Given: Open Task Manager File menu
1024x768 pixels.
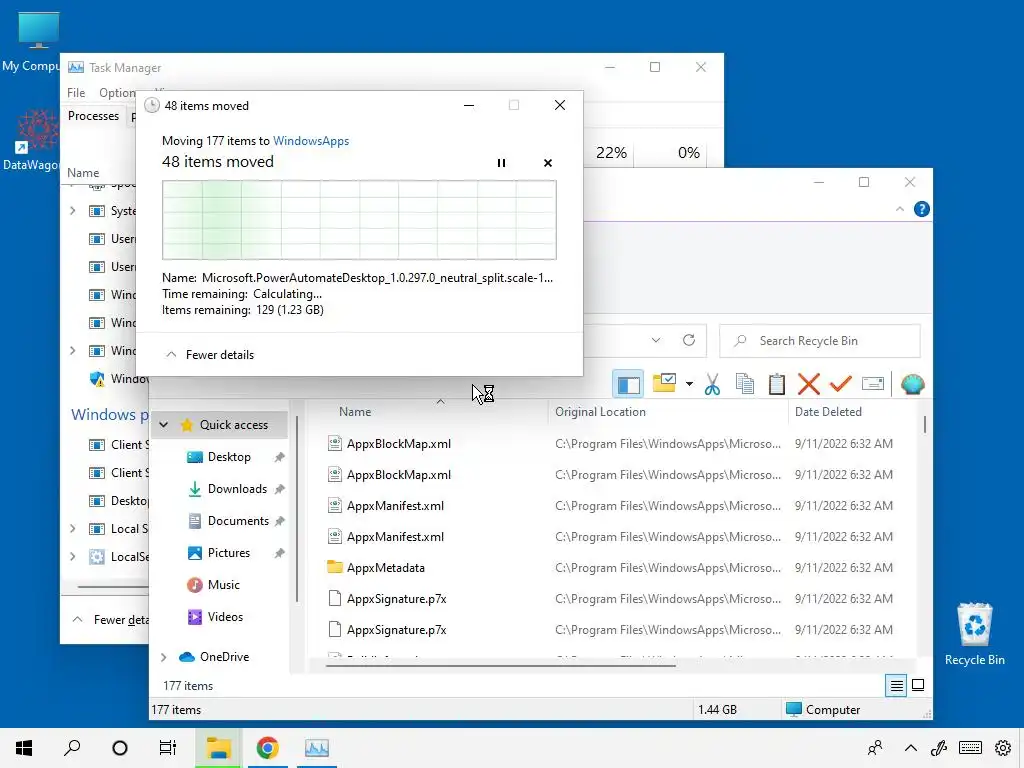Looking at the screenshot, I should coord(76,93).
